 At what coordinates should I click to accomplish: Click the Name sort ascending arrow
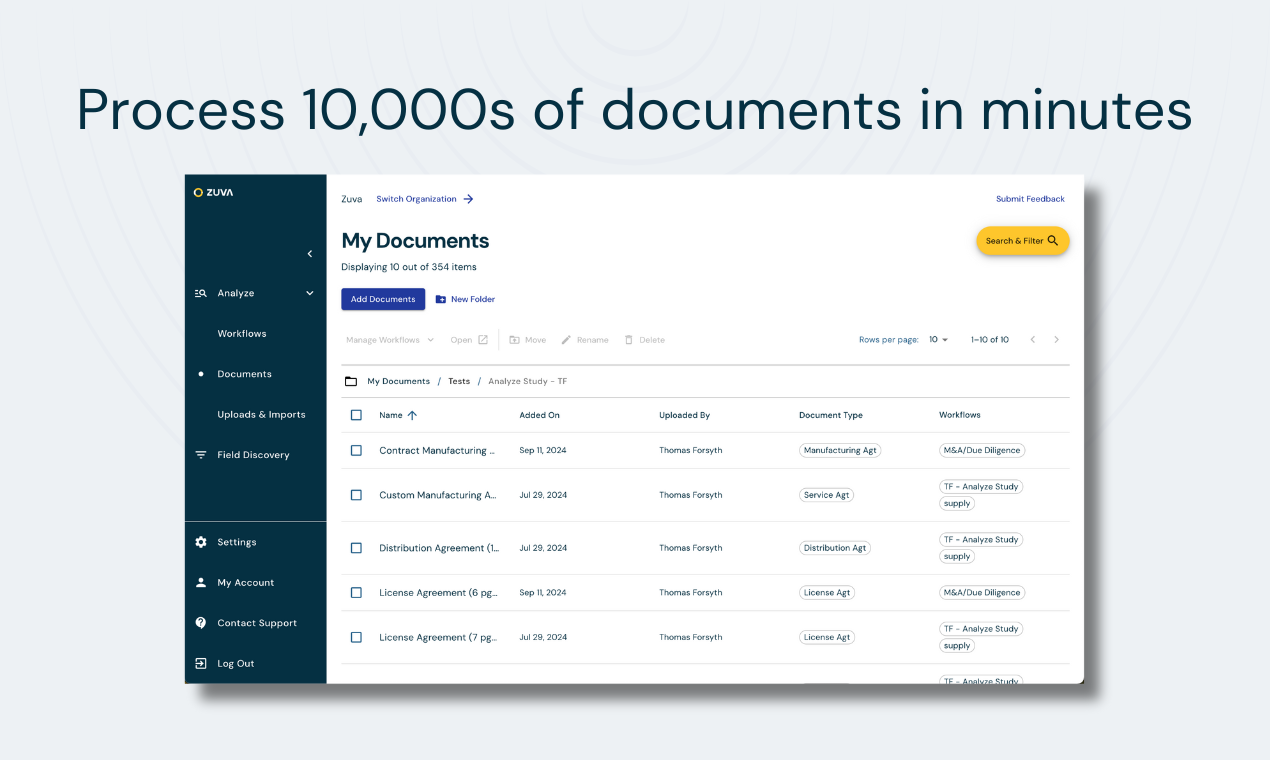(x=412, y=415)
